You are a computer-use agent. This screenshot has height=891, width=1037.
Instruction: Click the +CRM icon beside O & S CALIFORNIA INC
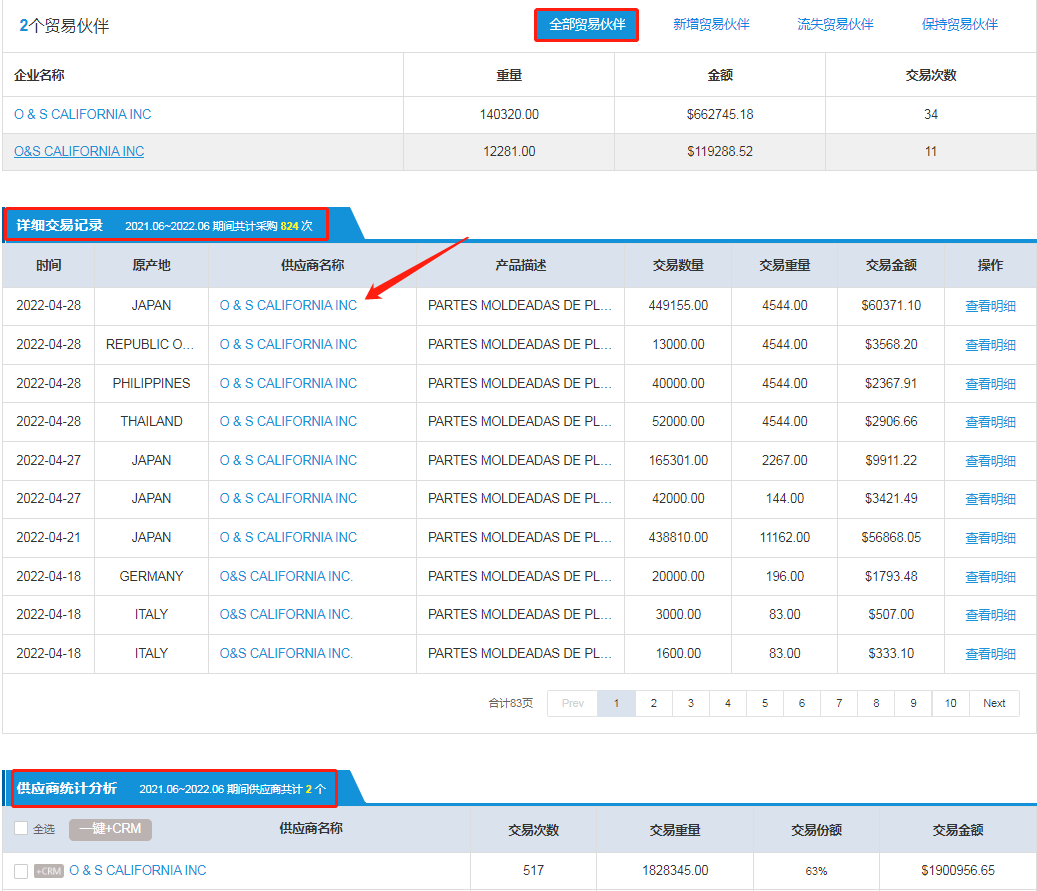point(48,871)
